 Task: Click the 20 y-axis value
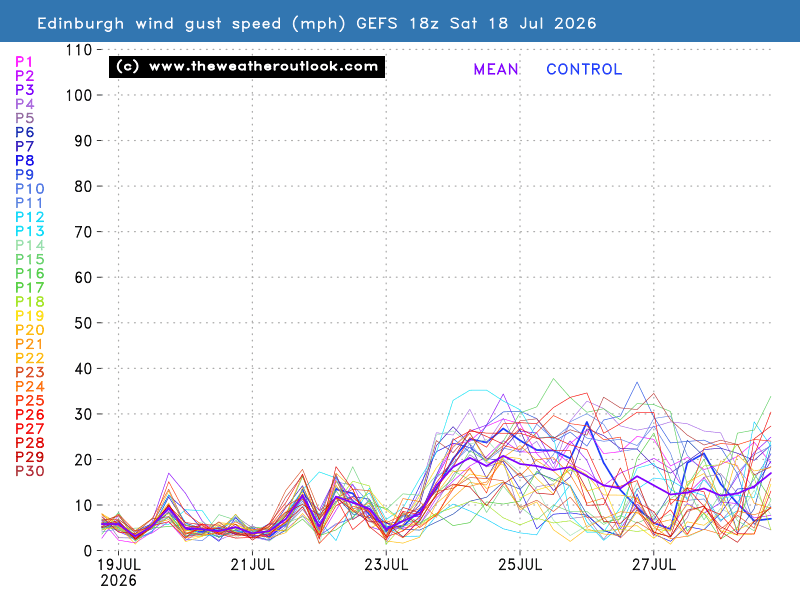pos(83,460)
